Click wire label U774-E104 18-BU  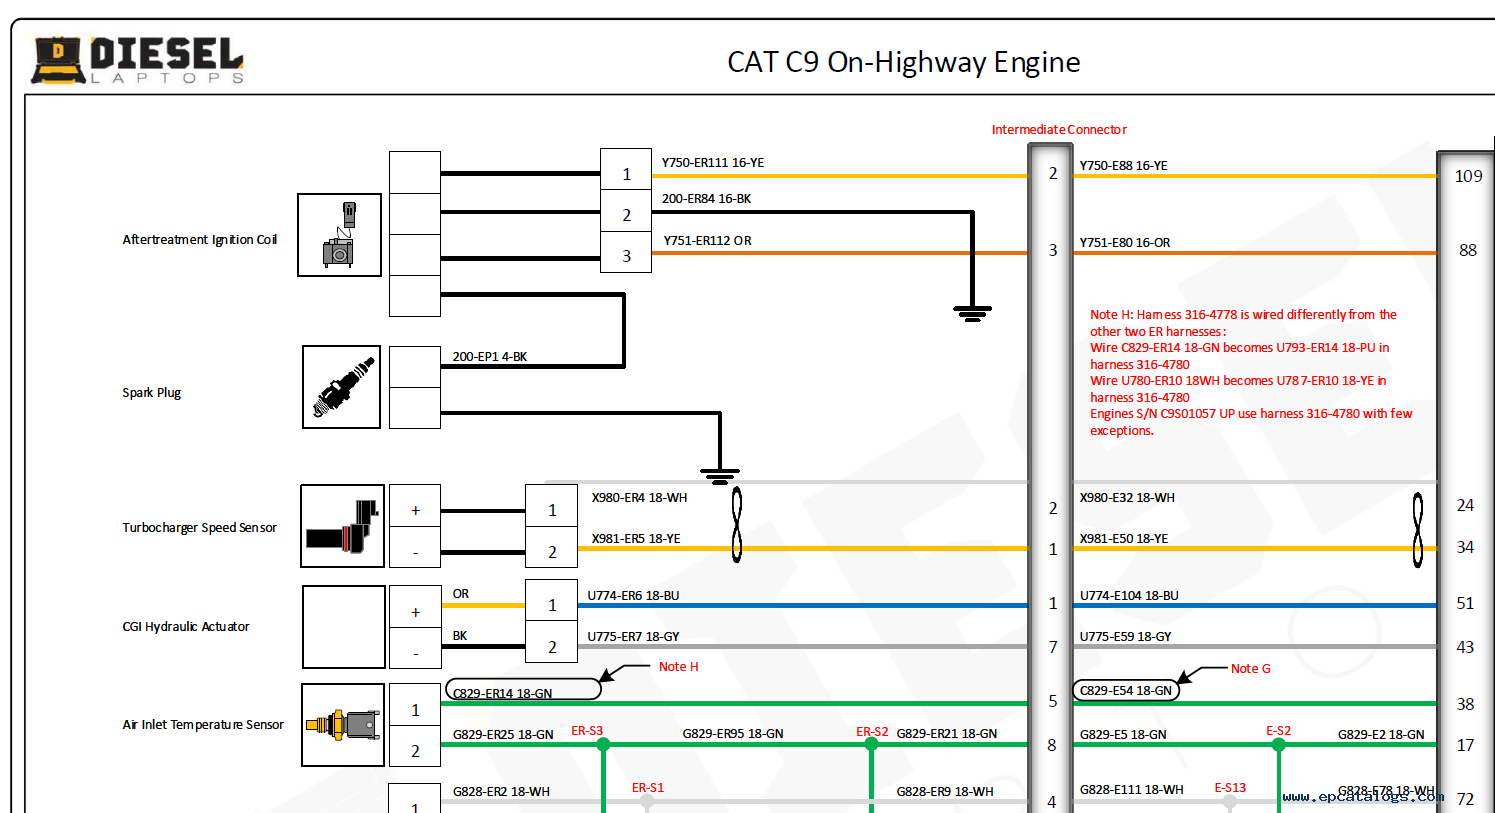point(1129,595)
